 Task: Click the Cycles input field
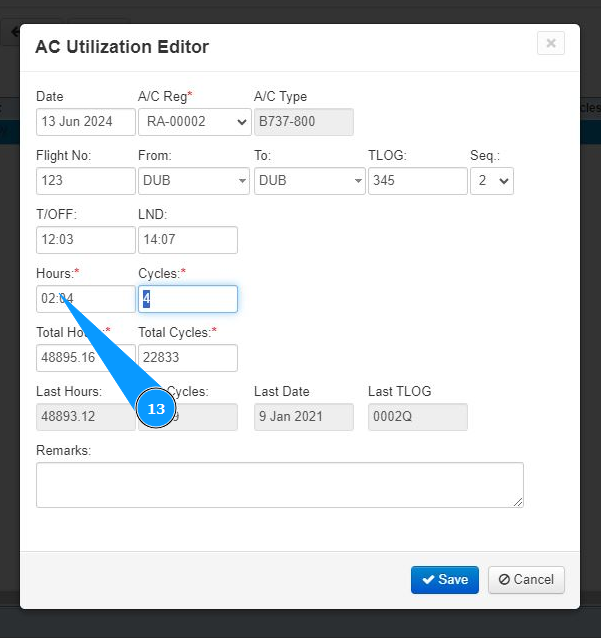tap(187, 299)
